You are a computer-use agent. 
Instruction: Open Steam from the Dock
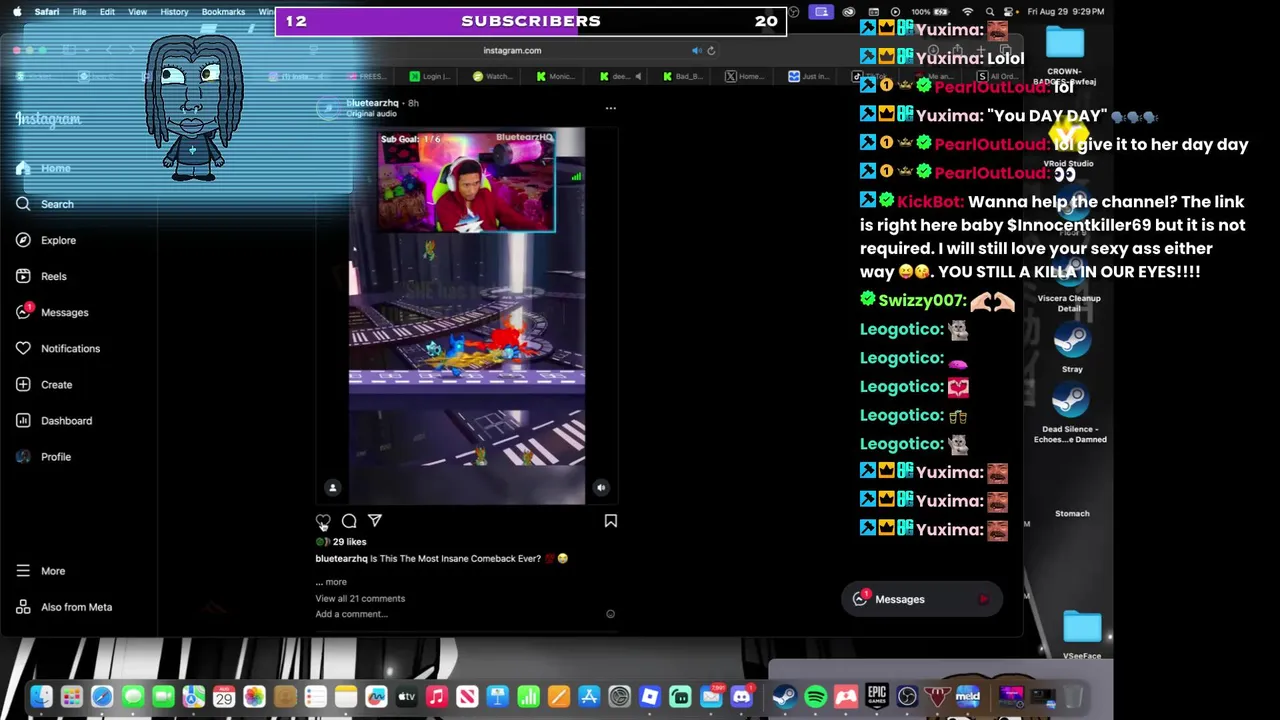pos(785,697)
